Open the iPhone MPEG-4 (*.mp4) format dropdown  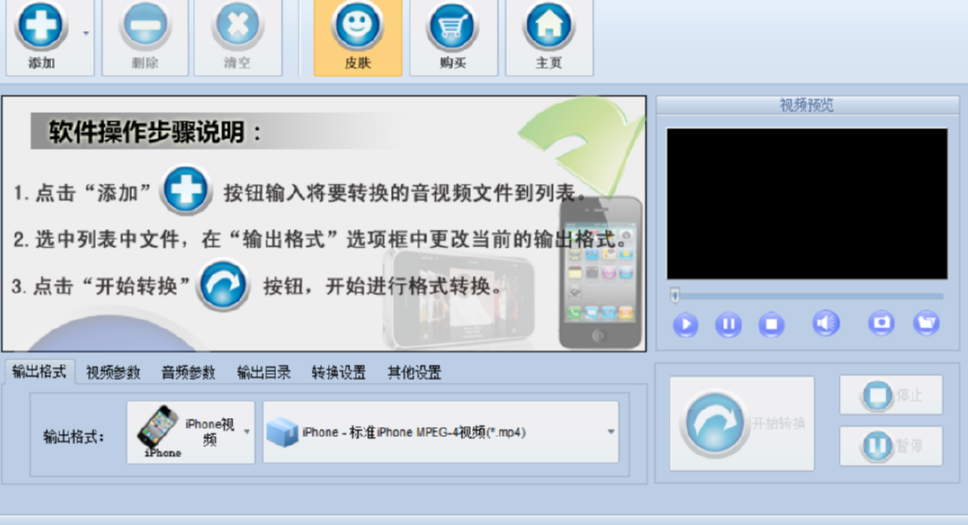pyautogui.click(x=441, y=432)
